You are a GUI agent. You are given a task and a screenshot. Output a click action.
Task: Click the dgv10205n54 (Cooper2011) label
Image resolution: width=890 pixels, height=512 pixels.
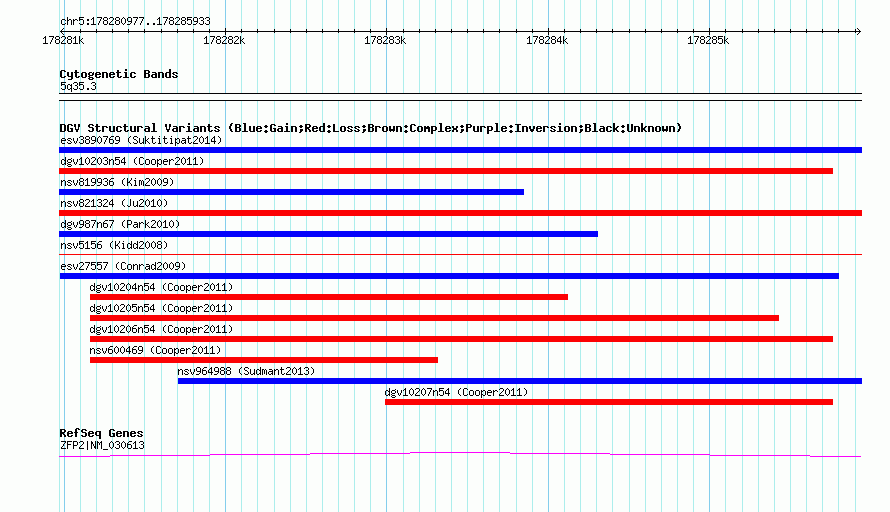tap(161, 308)
